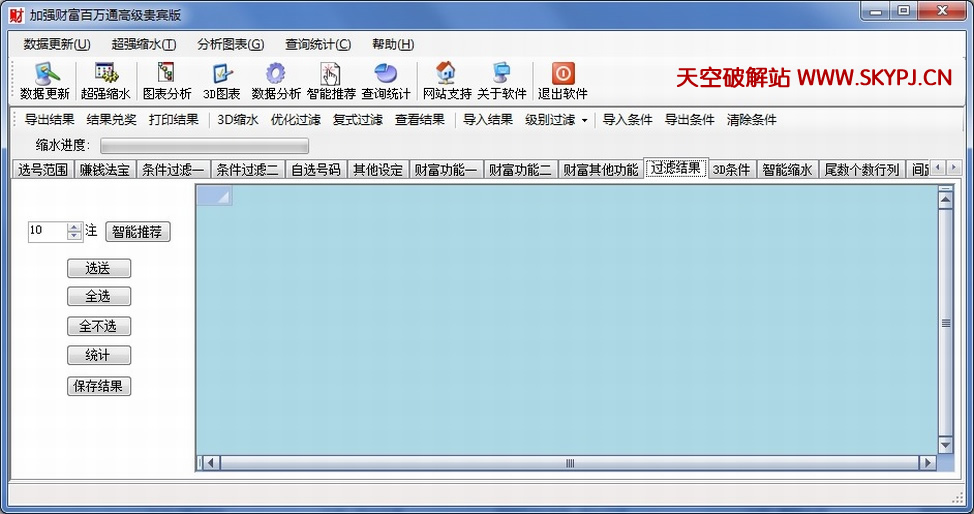This screenshot has height=514, width=974.
Task: Click the 注 number input field
Action: pyautogui.click(x=47, y=231)
